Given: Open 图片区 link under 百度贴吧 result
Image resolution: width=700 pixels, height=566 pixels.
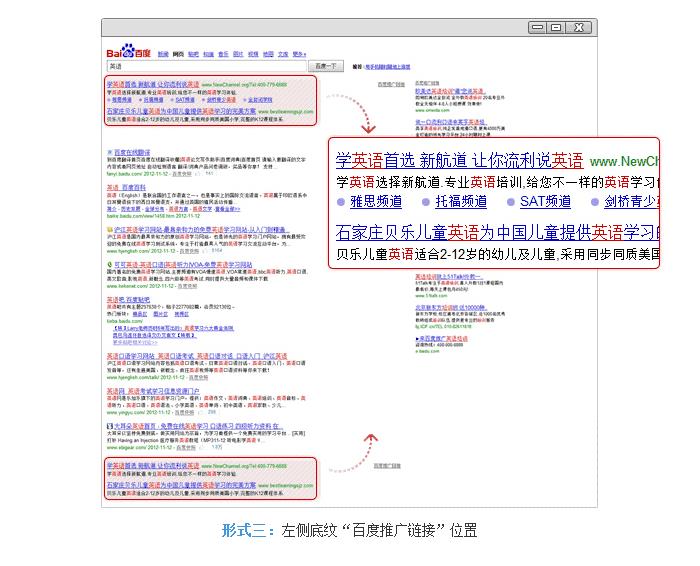Looking at the screenshot, I should coord(161,314).
